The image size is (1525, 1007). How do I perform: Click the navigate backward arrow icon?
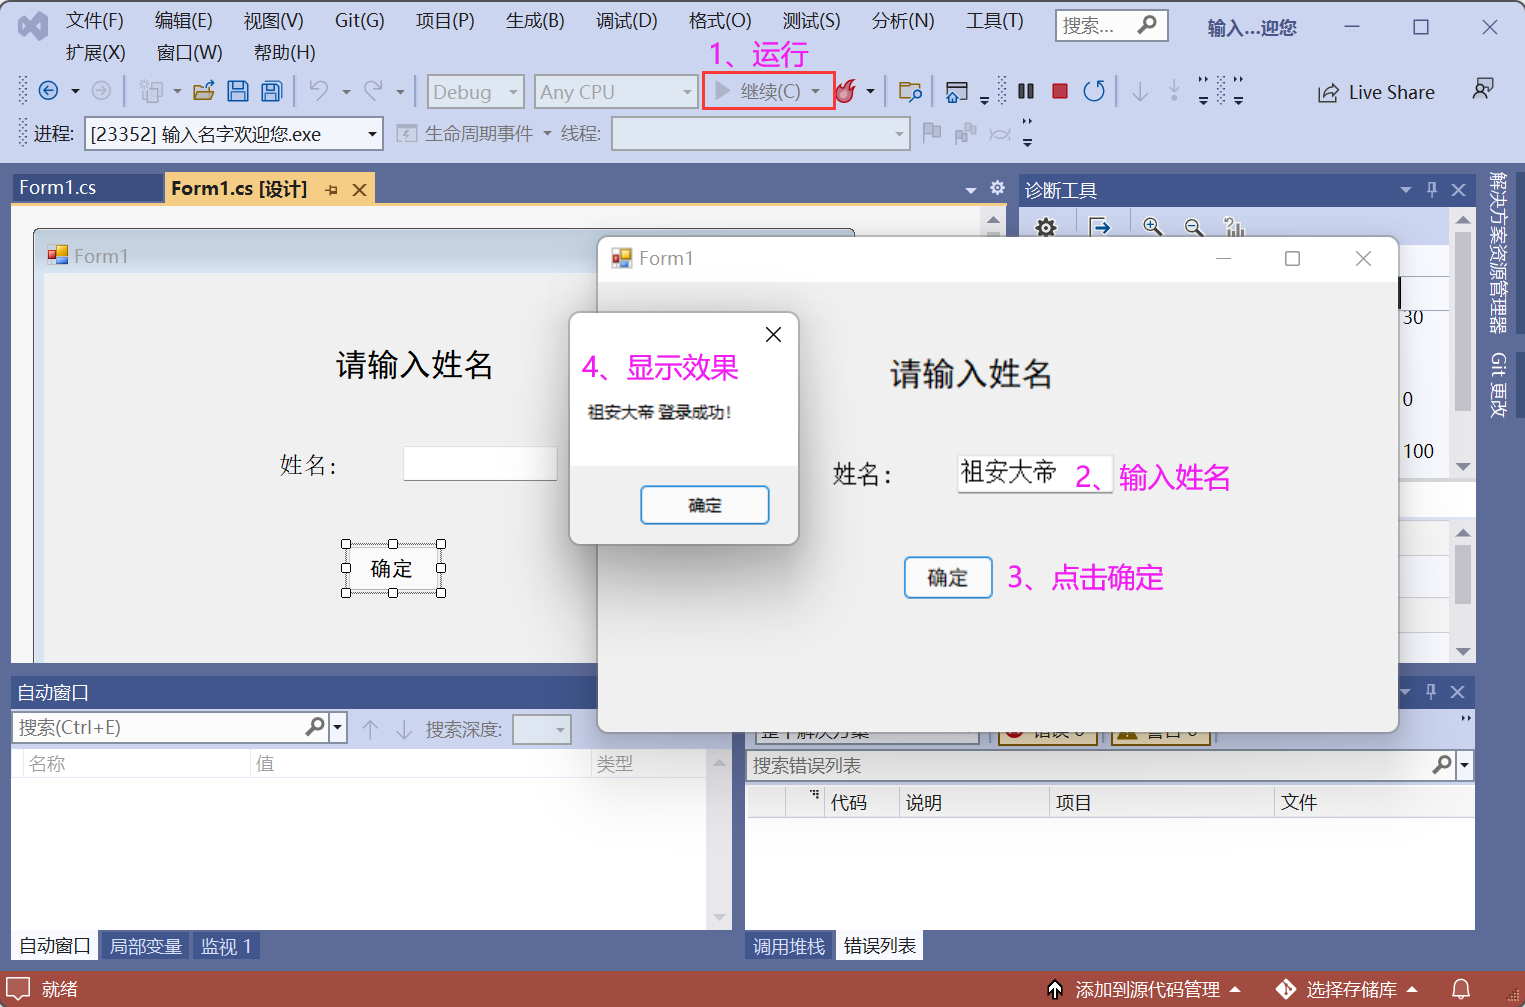(x=48, y=91)
